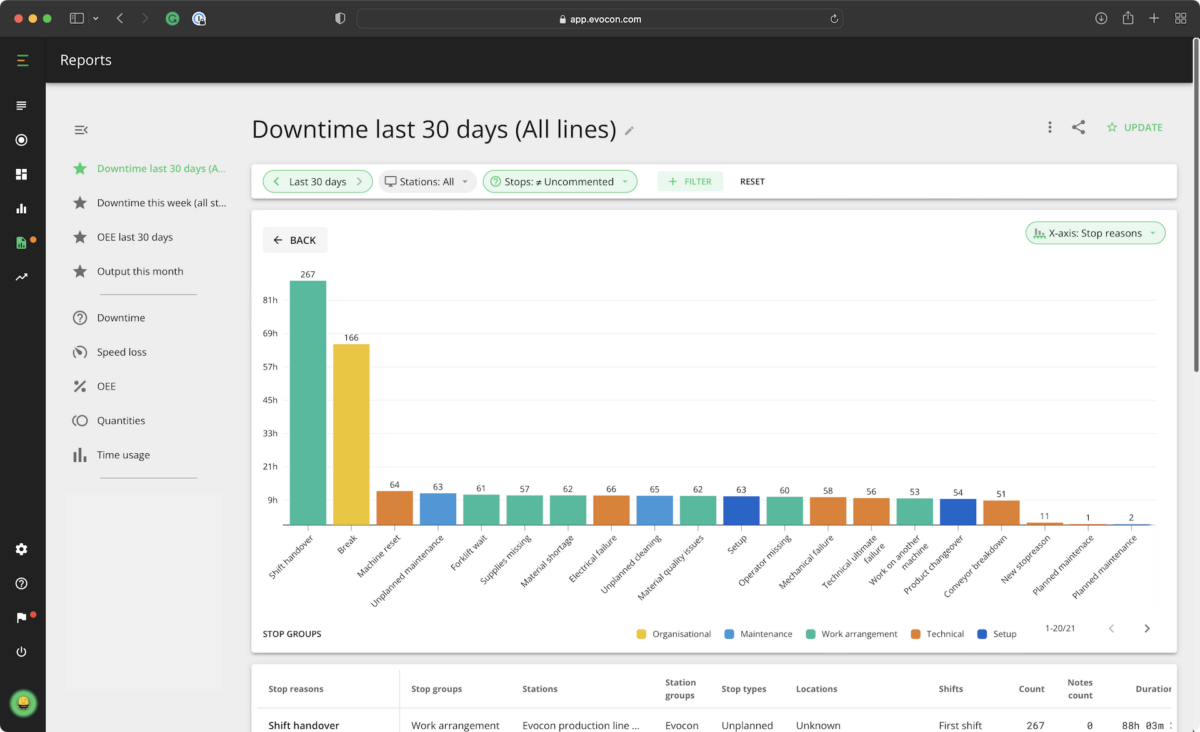Toggle the flag notifications icon with red badge
Image resolution: width=1200 pixels, height=732 pixels.
(22, 617)
